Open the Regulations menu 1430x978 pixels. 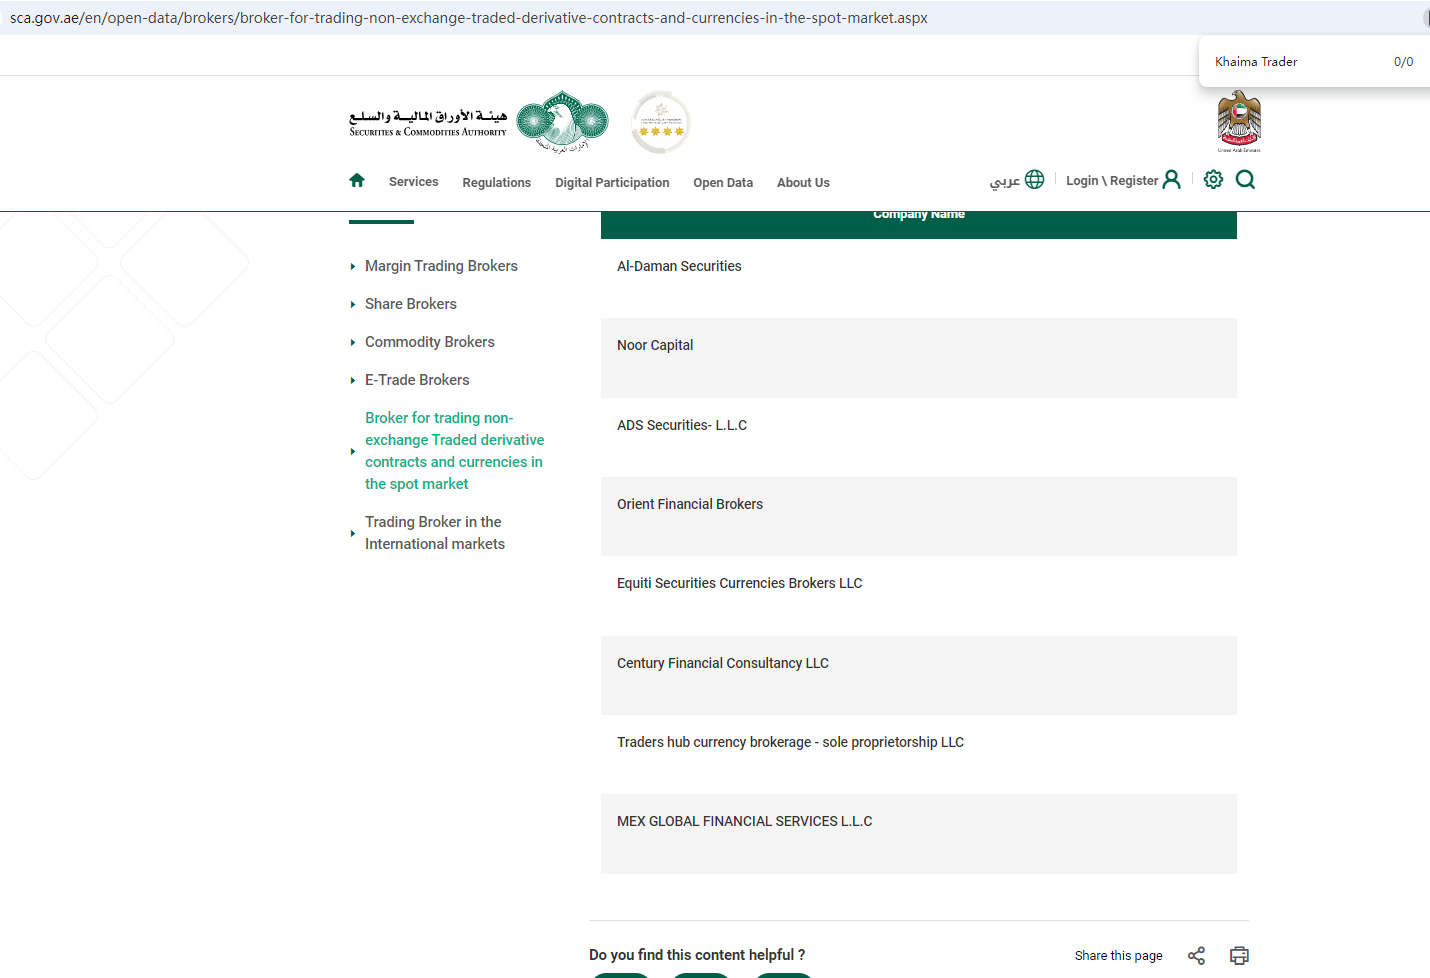tap(497, 183)
